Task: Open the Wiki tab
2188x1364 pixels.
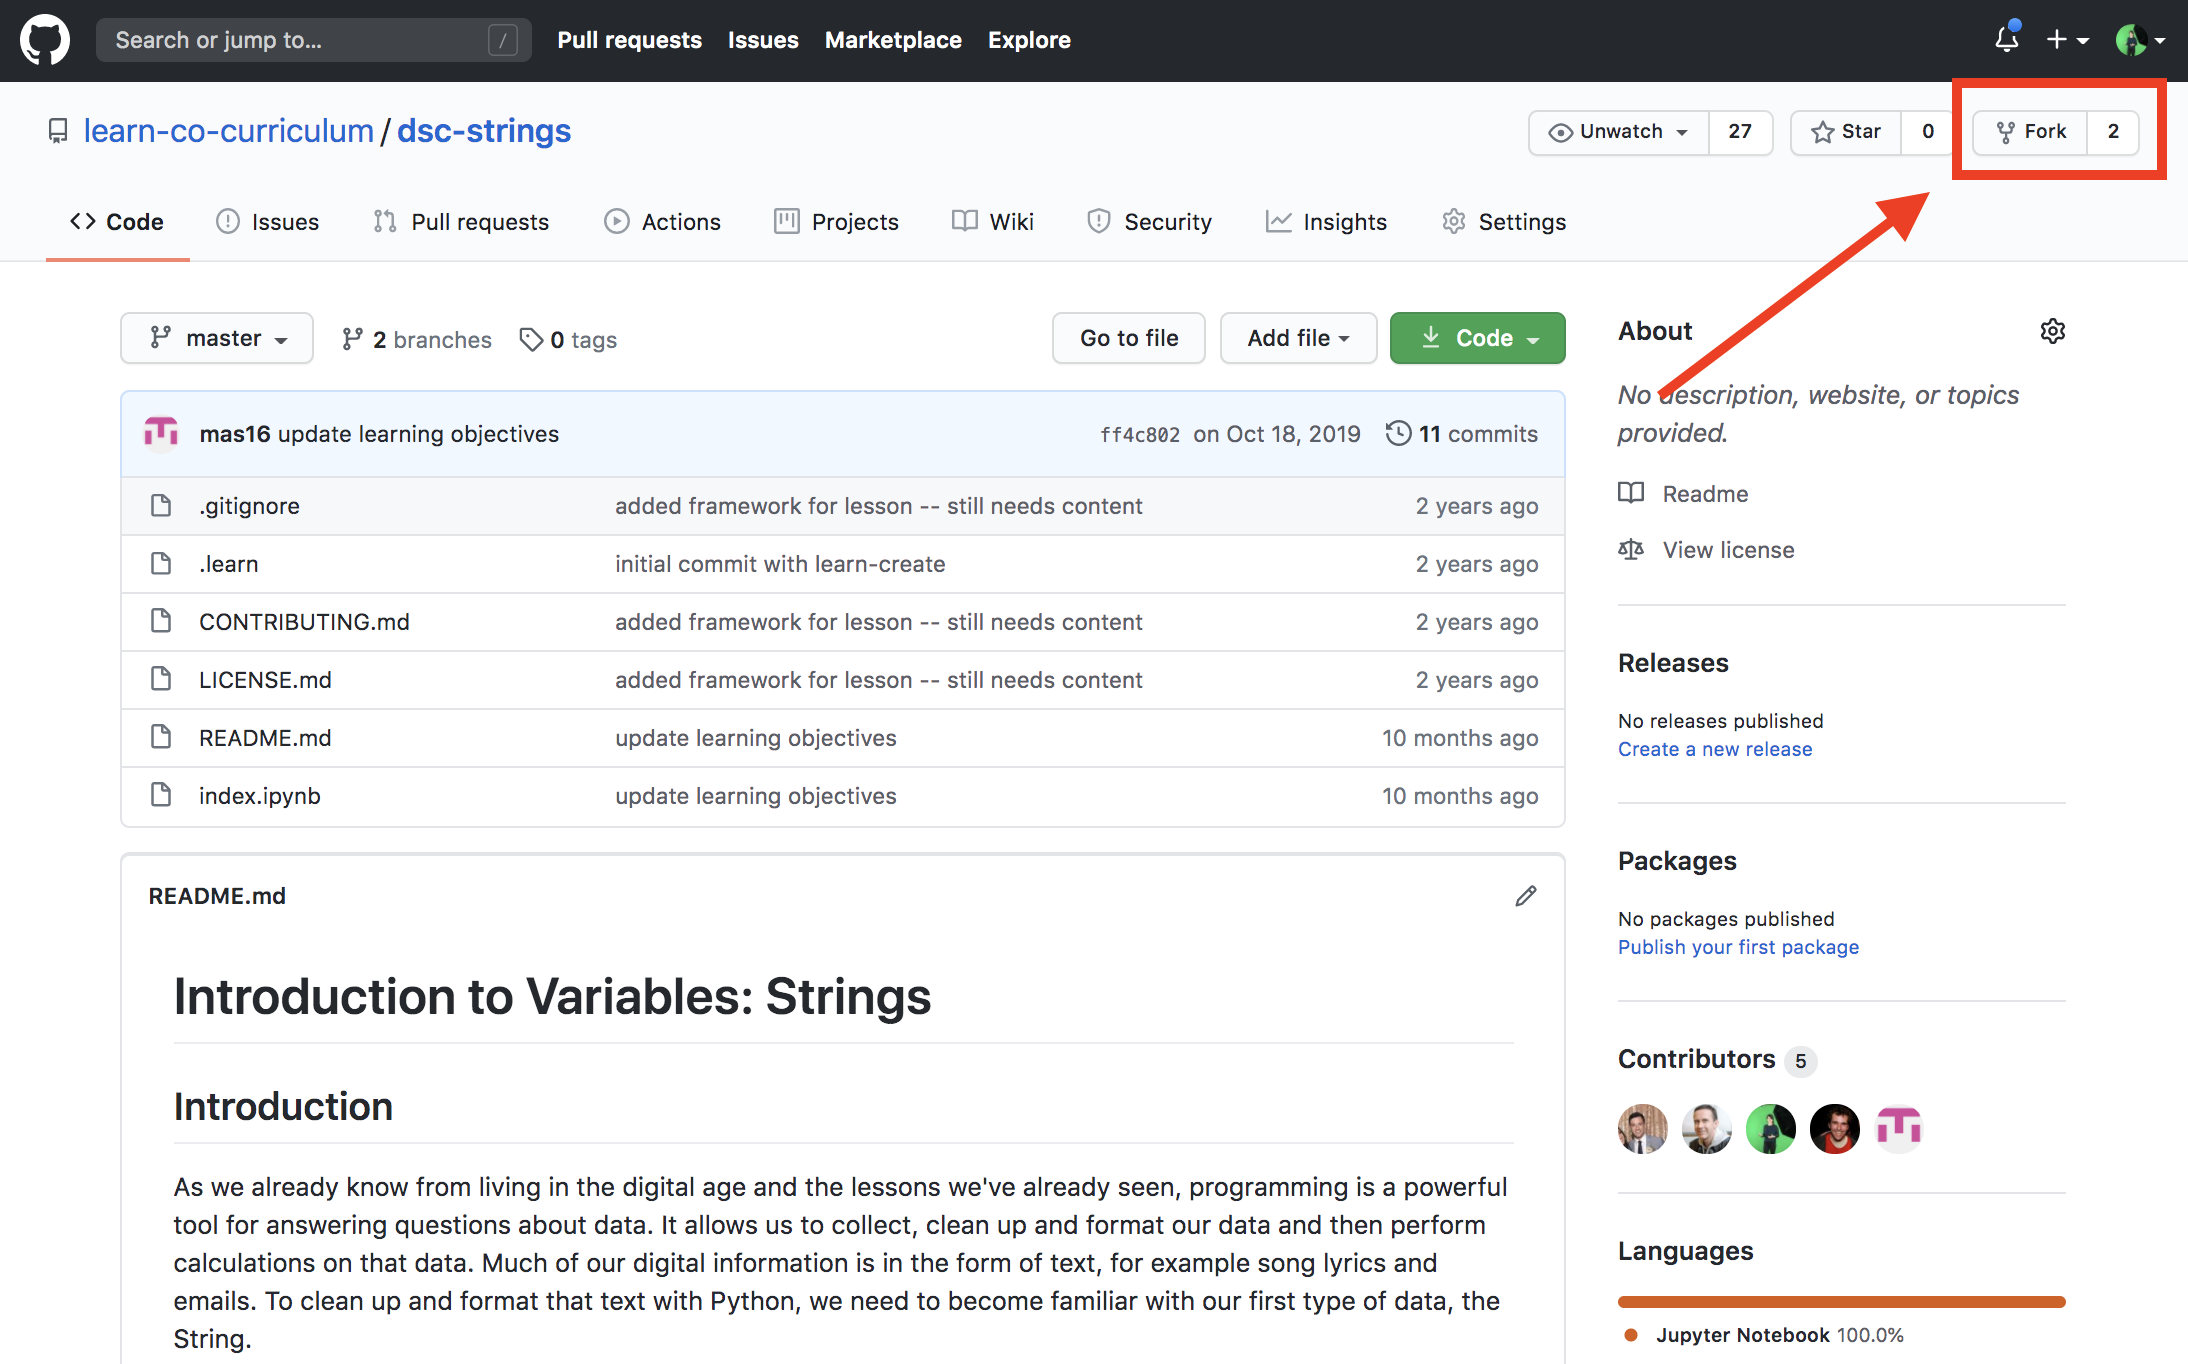Action: click(993, 222)
